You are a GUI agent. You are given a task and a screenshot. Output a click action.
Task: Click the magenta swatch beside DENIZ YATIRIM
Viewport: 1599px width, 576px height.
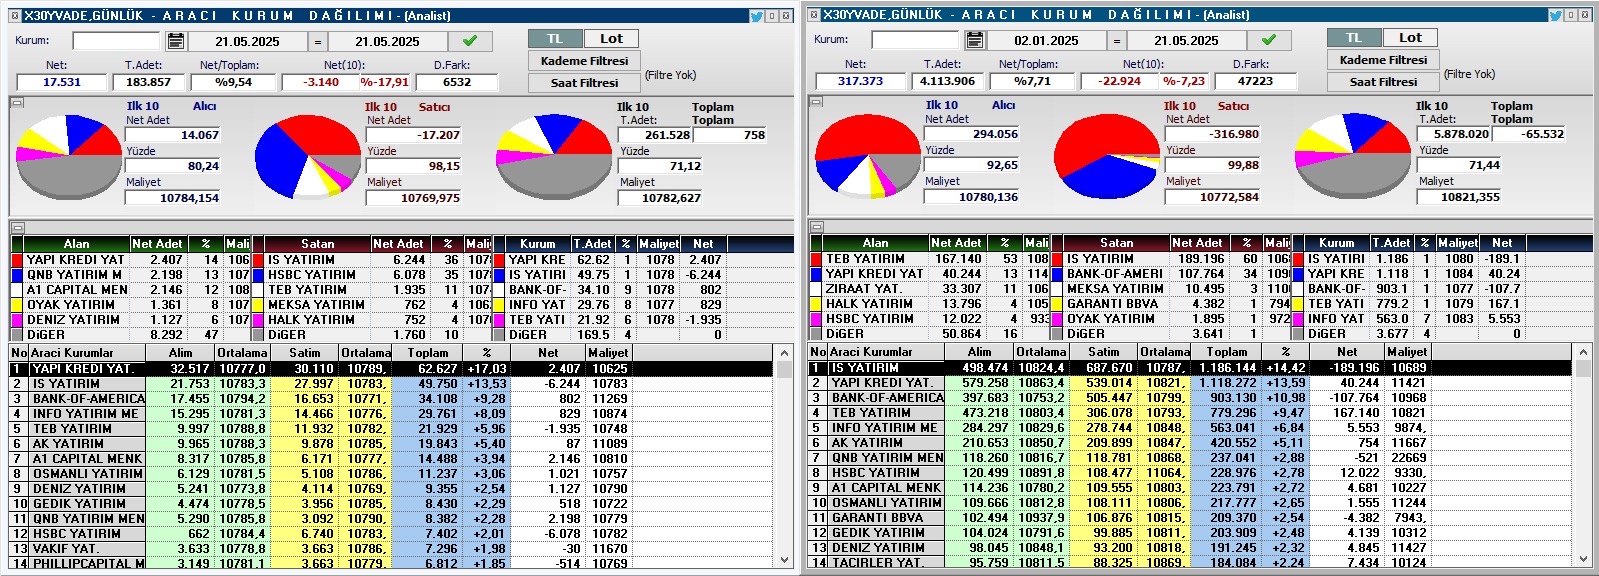[17, 320]
